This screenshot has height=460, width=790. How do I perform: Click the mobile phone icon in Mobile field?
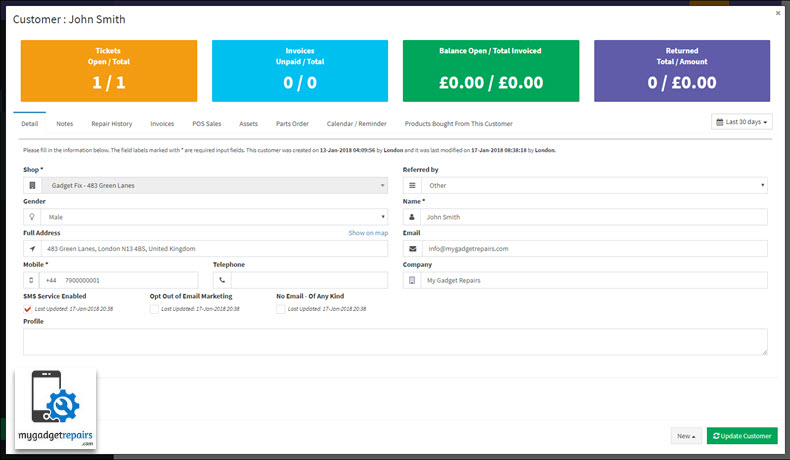(31, 280)
